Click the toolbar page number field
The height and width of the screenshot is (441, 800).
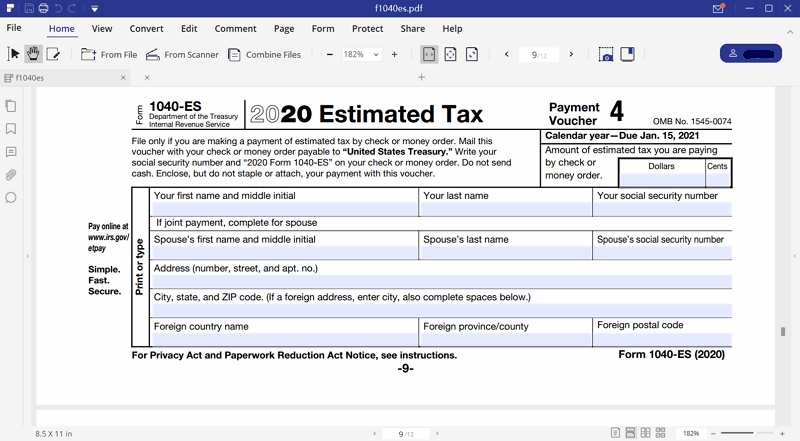click(539, 55)
